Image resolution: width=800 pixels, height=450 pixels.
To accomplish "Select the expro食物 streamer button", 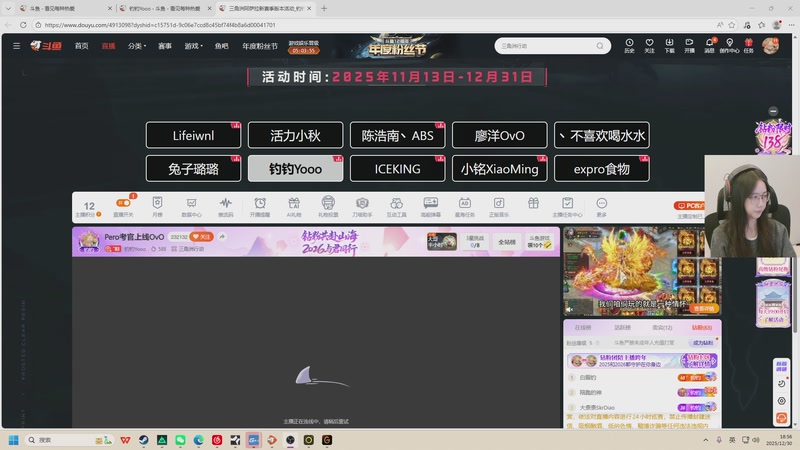I will pos(602,168).
